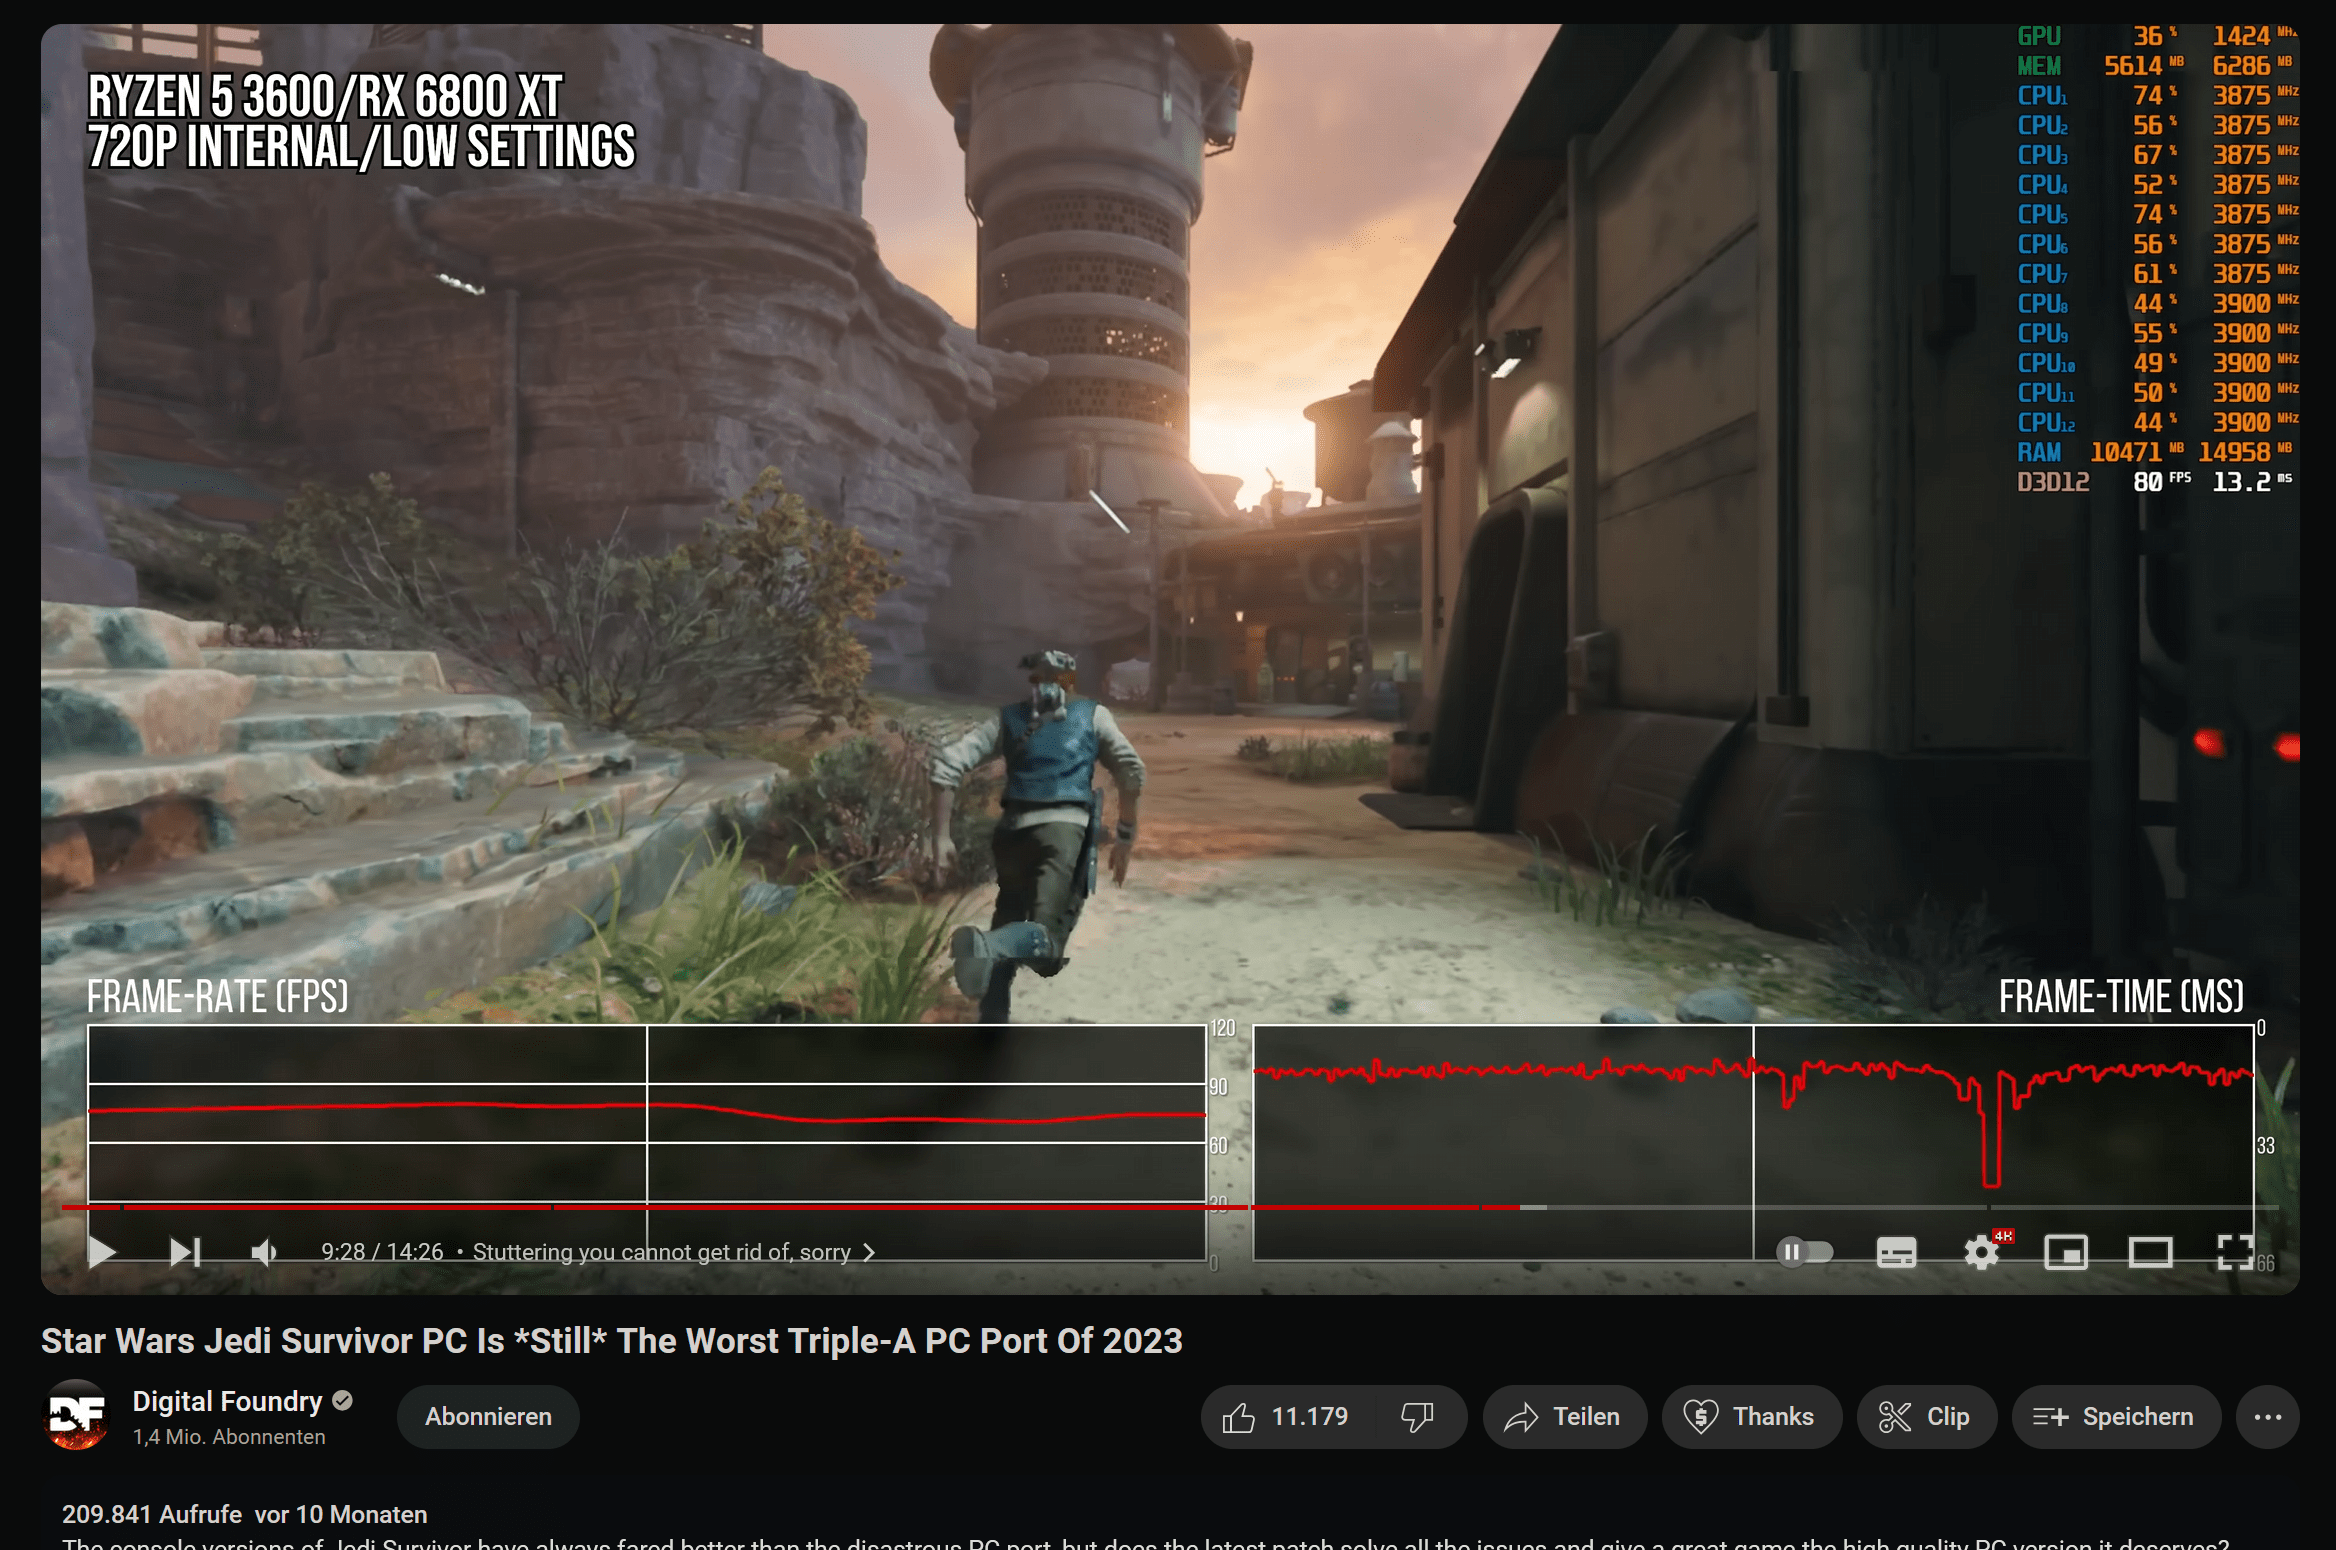The image size is (2336, 1550).
Task: Expand chapter 'Stuttering you cannot get rid of'
Action: coord(674,1252)
